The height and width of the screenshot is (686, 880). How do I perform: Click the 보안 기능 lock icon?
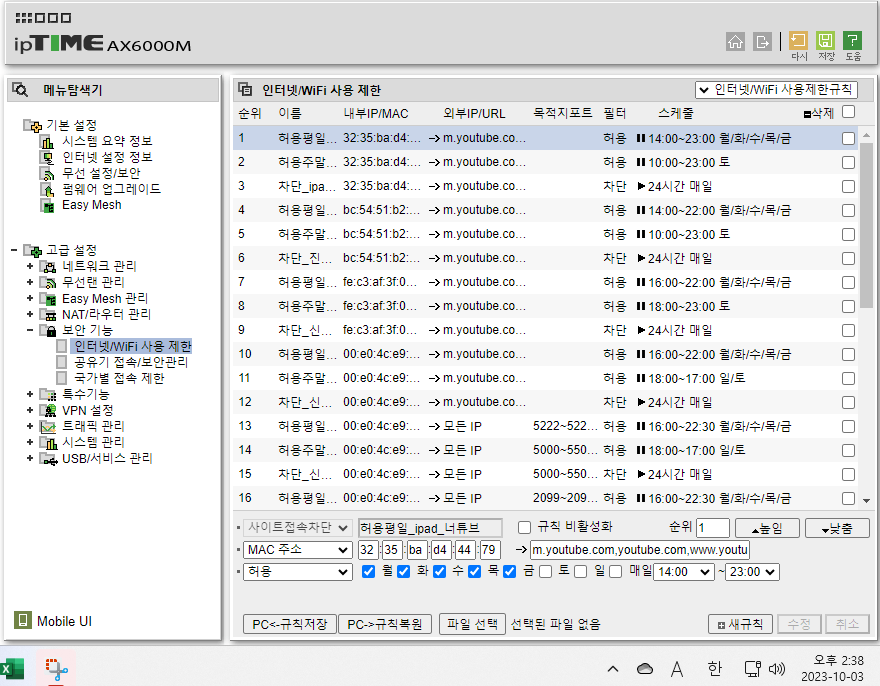tap(48, 331)
